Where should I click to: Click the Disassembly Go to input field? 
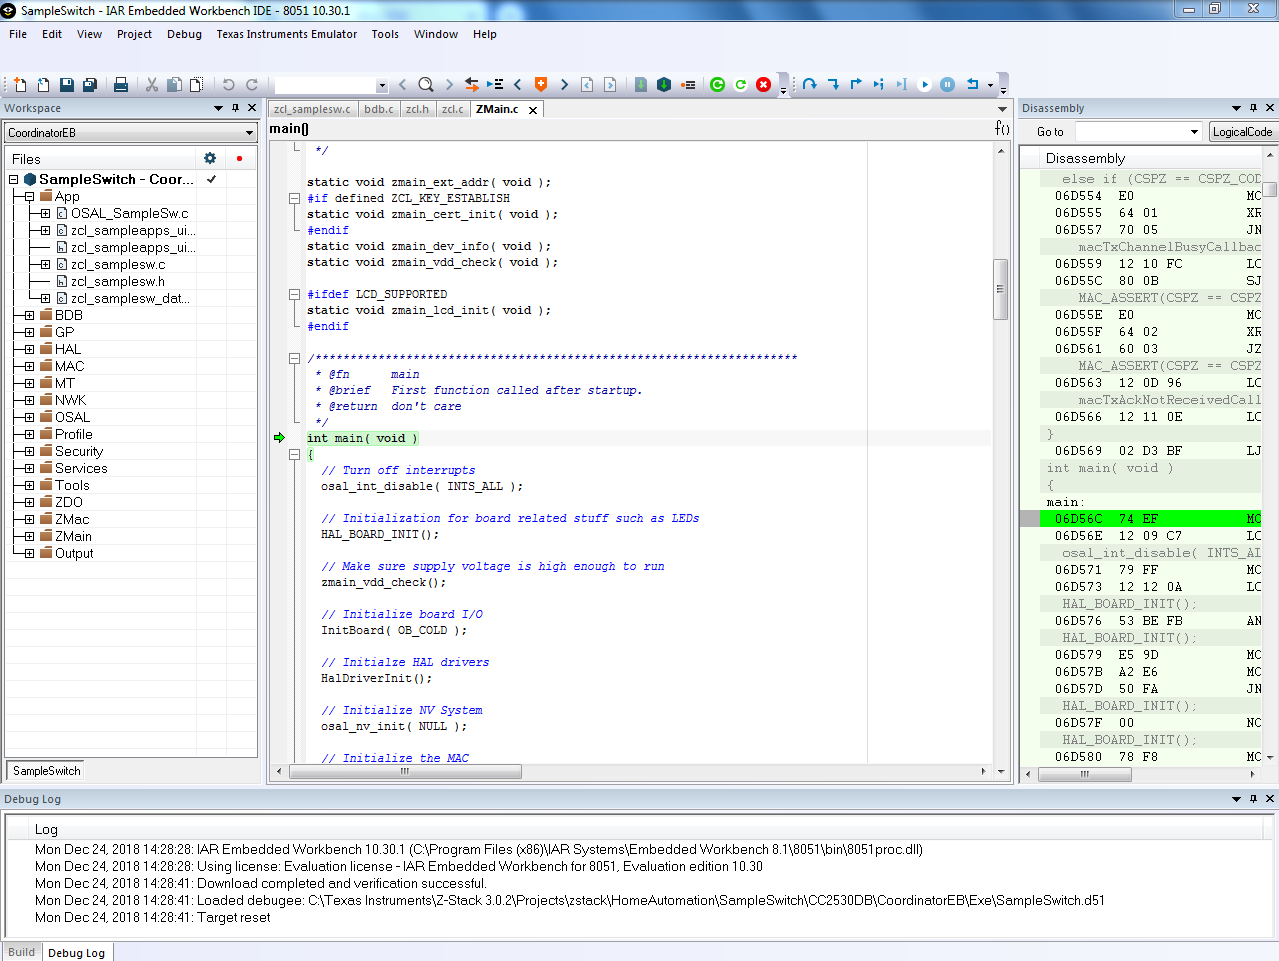[x=1131, y=132]
